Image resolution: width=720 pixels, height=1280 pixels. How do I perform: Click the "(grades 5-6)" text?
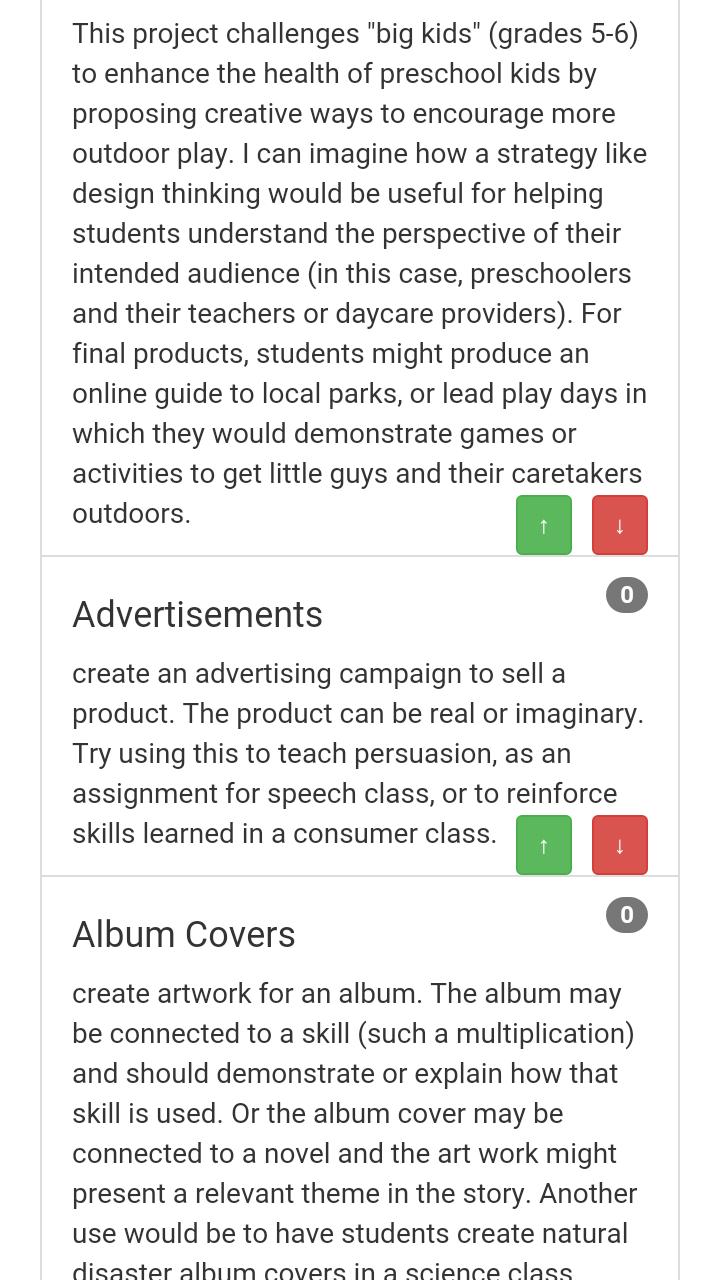(563, 34)
